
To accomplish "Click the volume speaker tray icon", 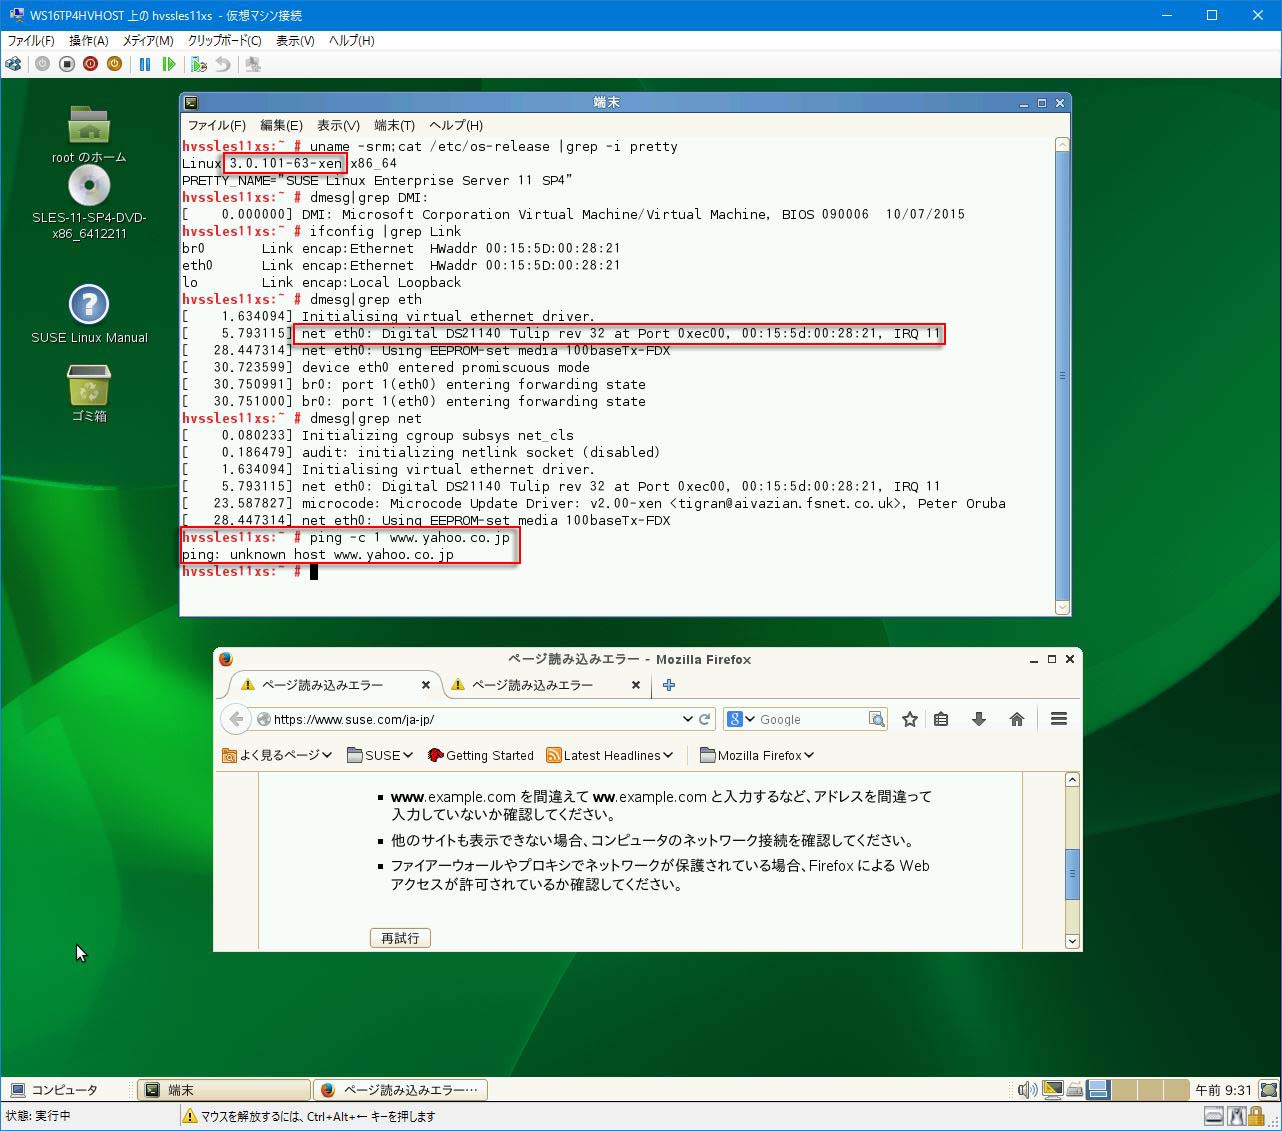I will 1026,1090.
